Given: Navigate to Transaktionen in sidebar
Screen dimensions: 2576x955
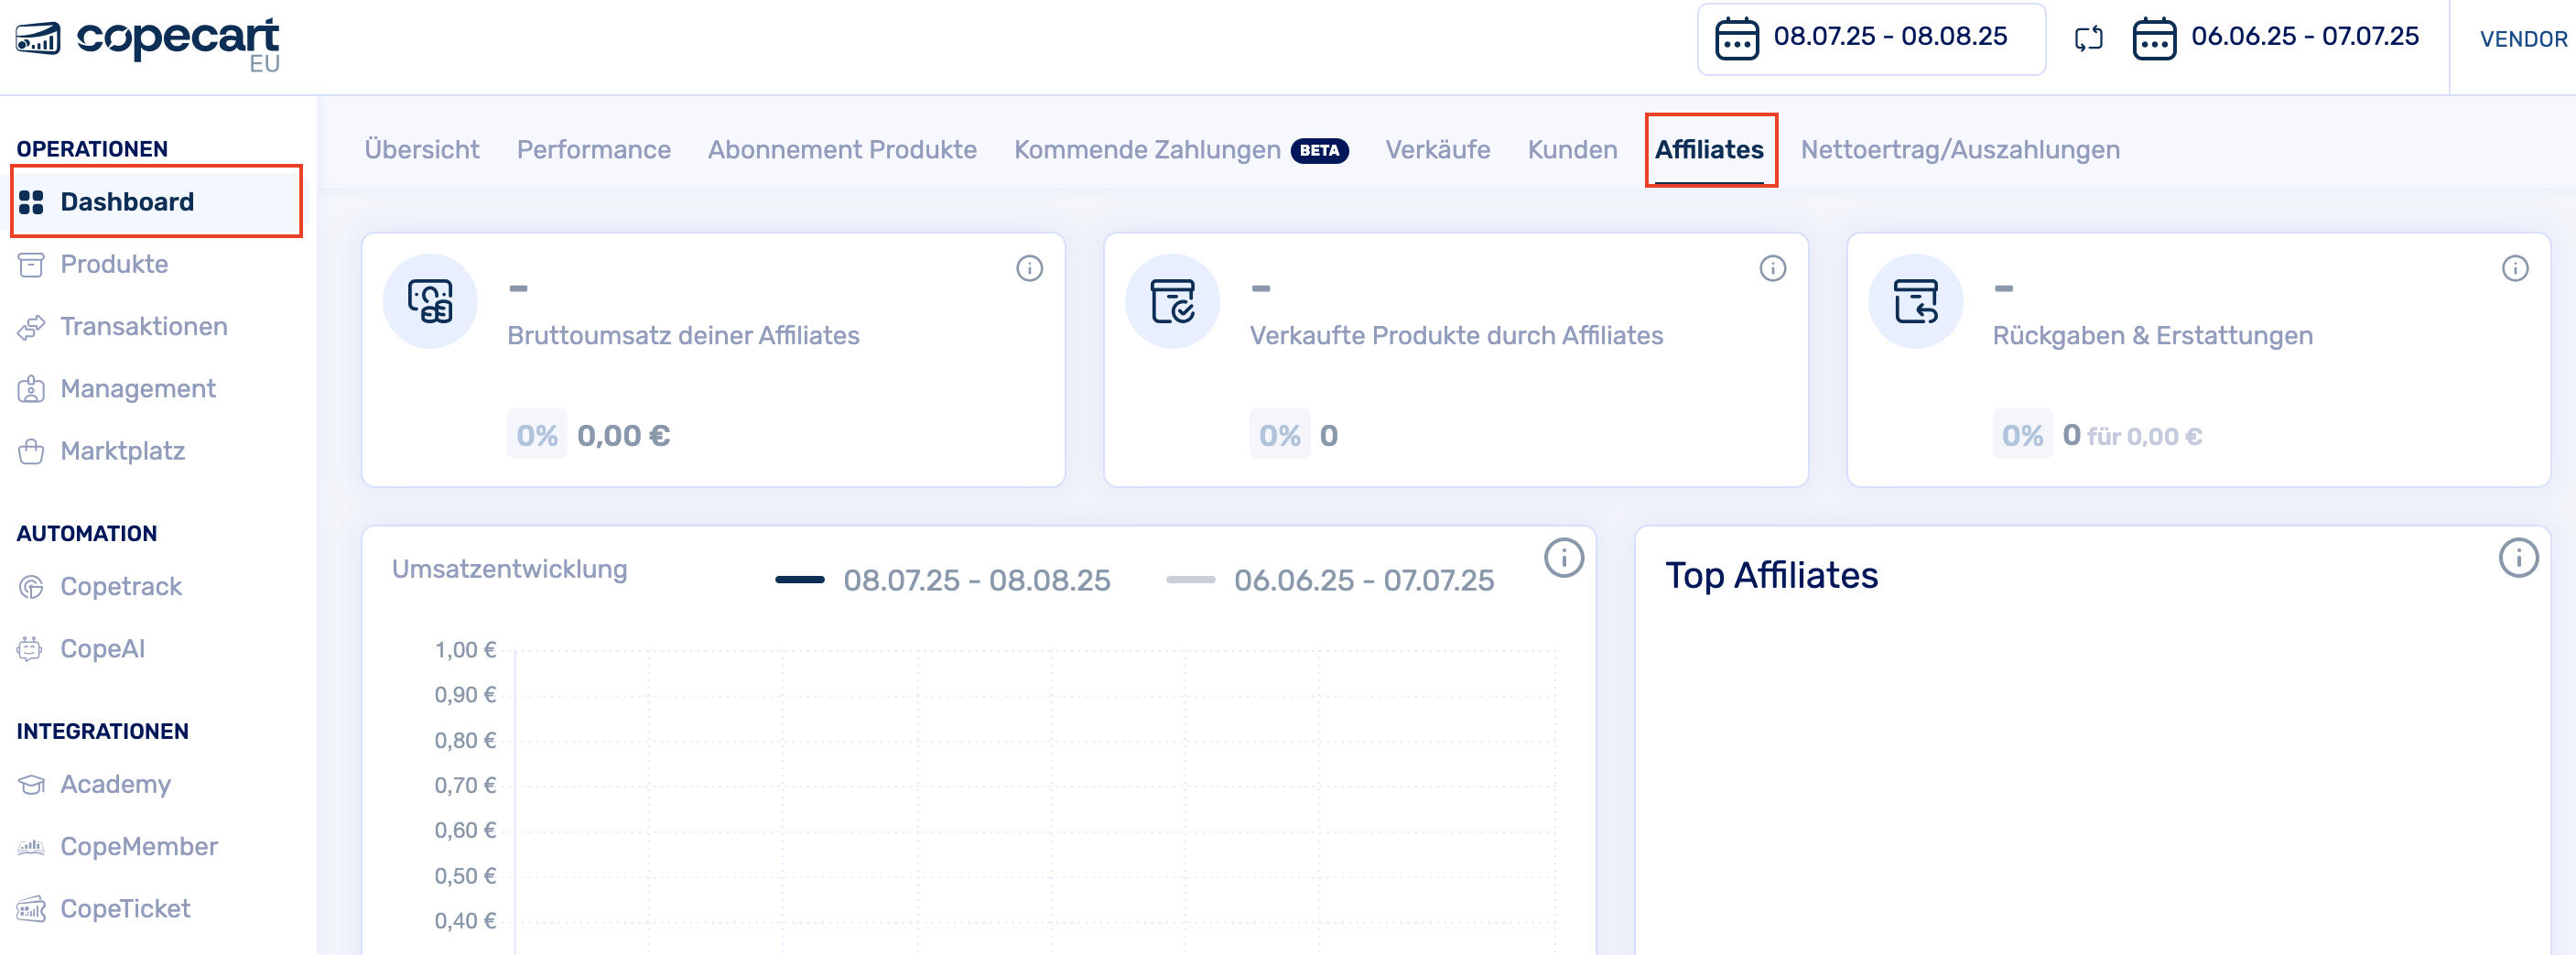Looking at the screenshot, I should 143,326.
